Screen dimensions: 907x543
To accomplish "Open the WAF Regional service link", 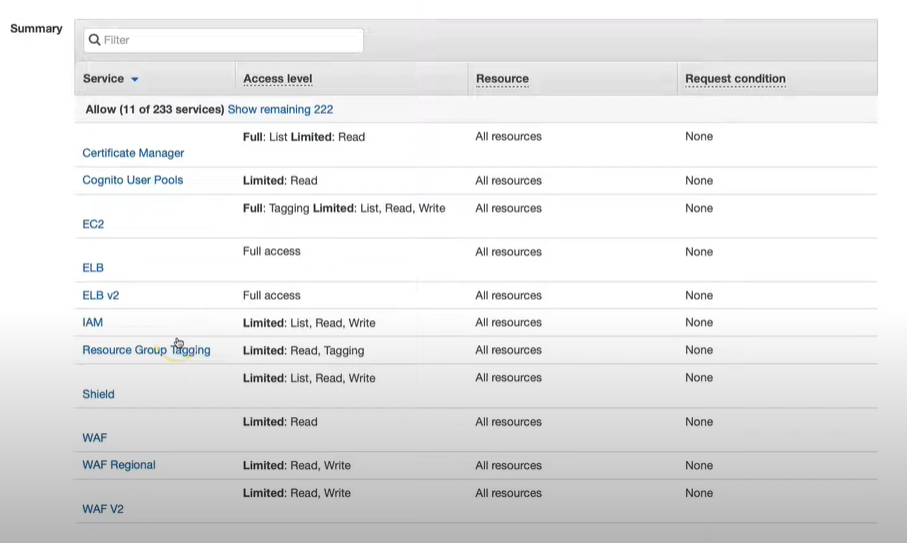I will point(119,465).
